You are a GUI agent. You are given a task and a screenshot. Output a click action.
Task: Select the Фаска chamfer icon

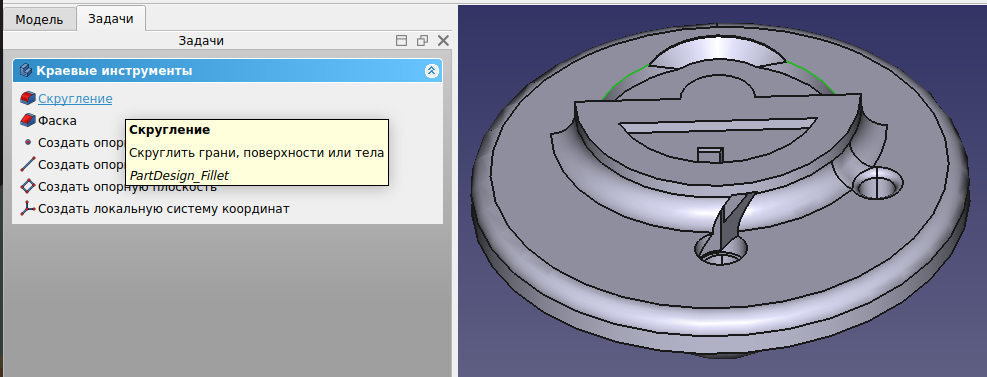(x=28, y=120)
